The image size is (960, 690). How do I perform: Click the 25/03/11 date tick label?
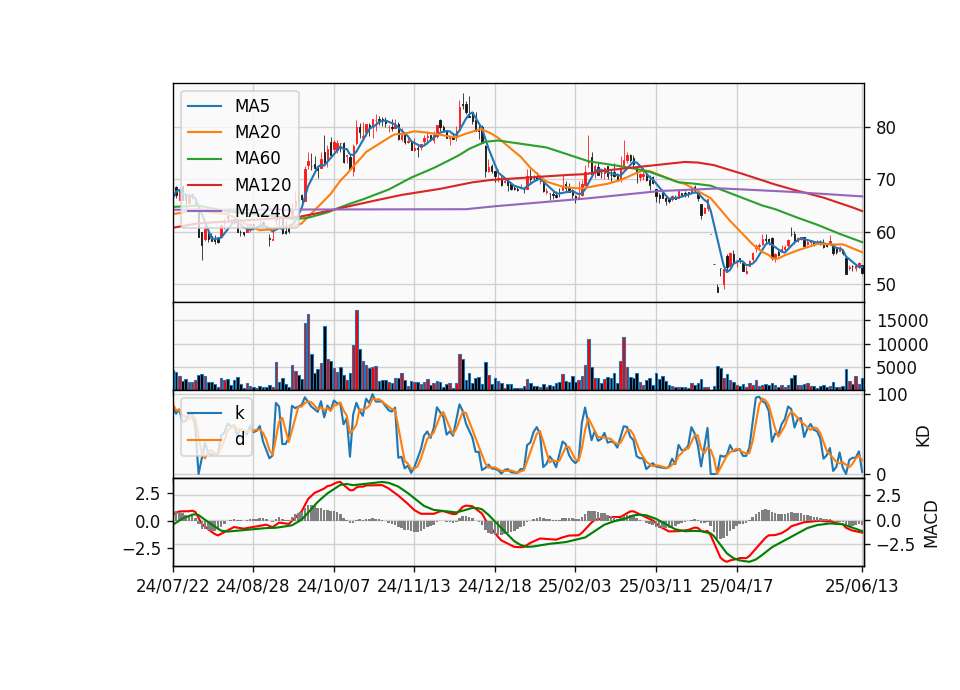[x=656, y=586]
